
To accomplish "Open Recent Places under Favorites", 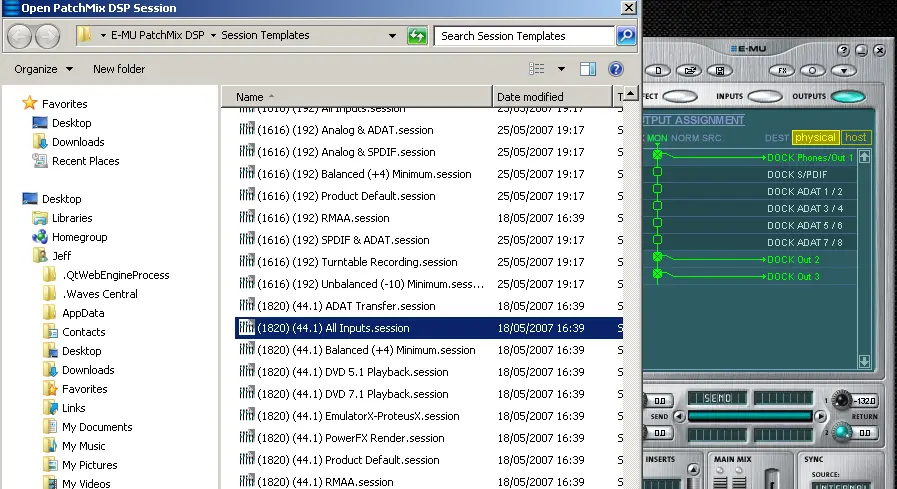I will click(x=76, y=161).
